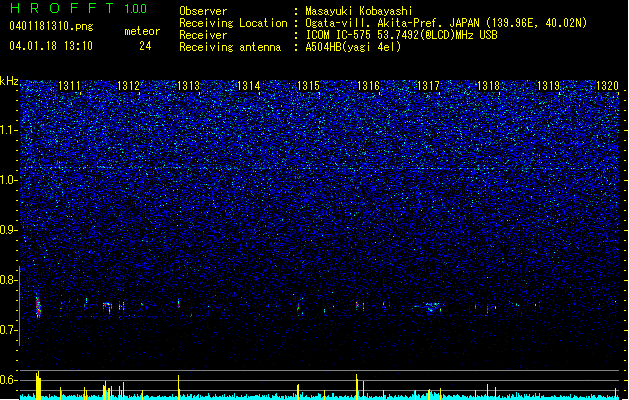Image resolution: width=629 pixels, height=400 pixels.
Task: Click time axis marker 1312
Action: [128, 86]
